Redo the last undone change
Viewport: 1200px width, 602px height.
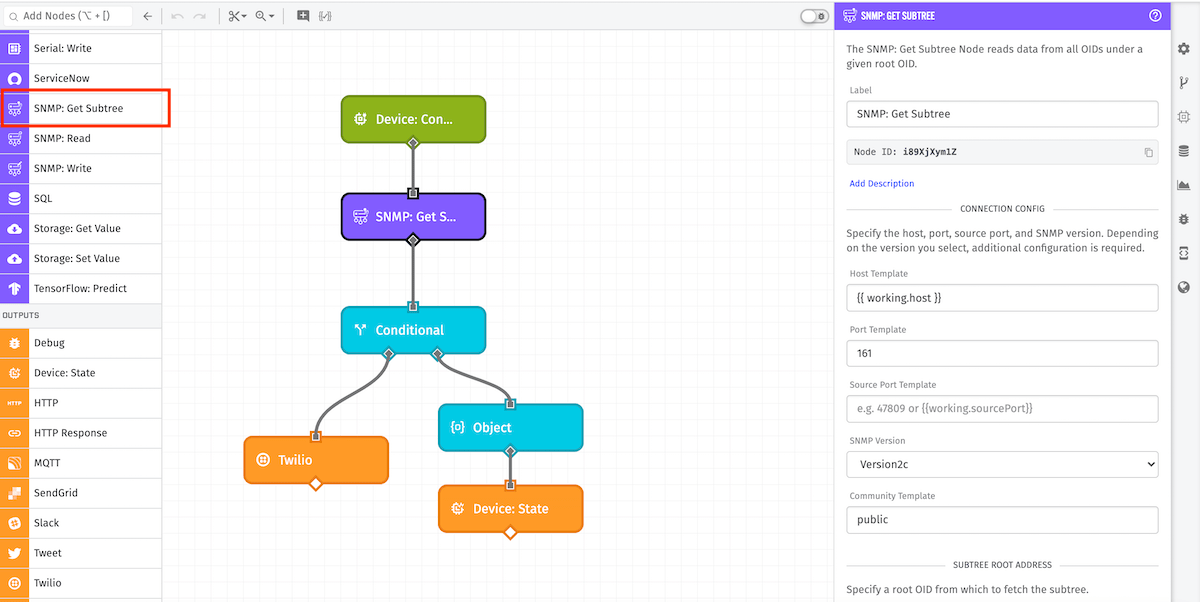point(200,16)
